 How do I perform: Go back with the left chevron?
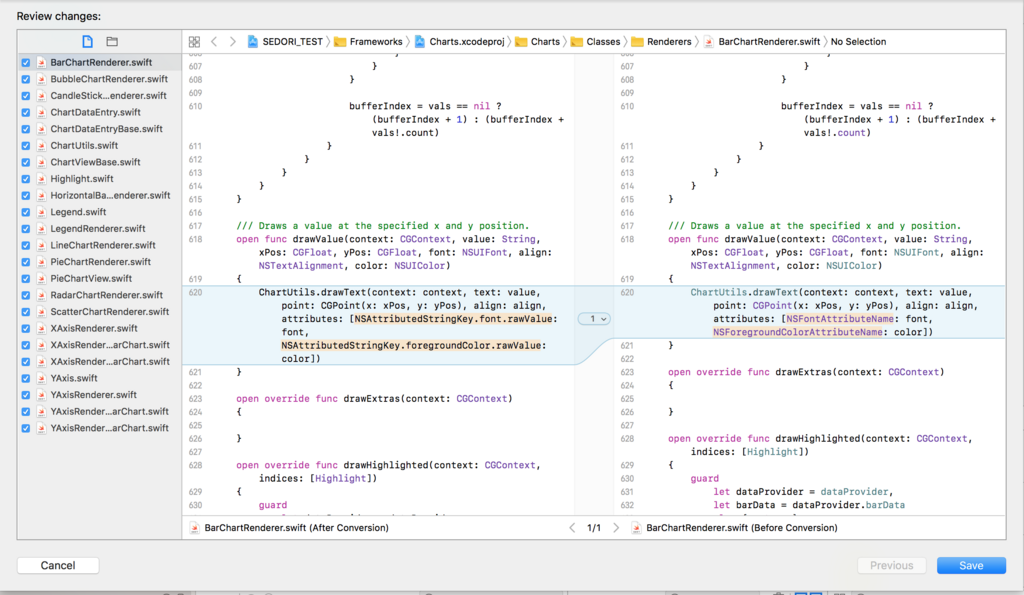214,42
